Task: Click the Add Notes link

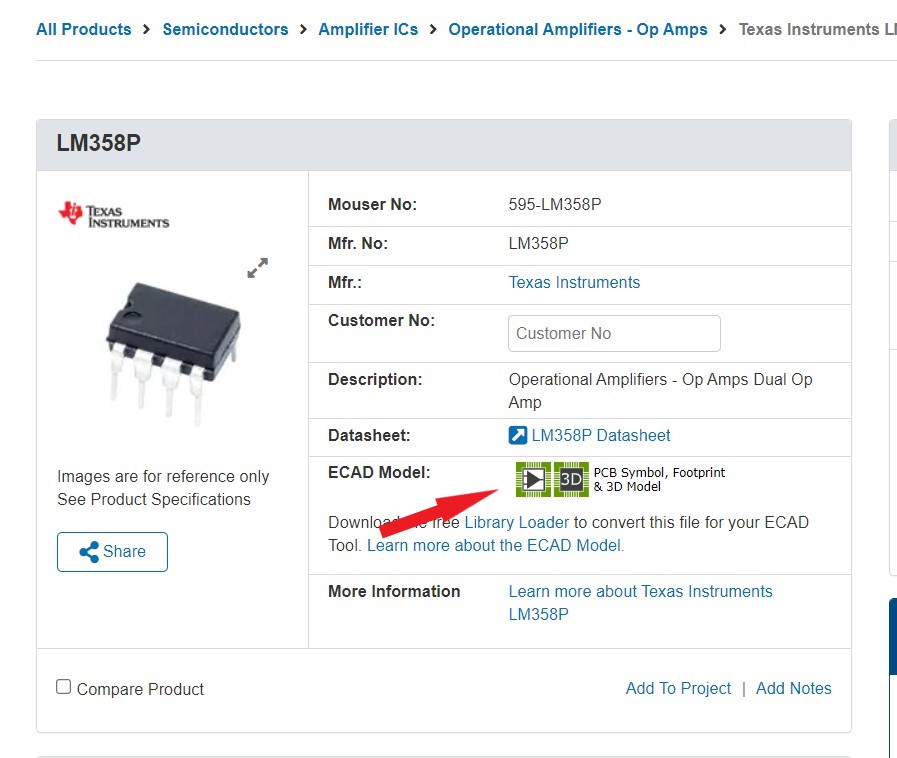Action: (x=793, y=688)
